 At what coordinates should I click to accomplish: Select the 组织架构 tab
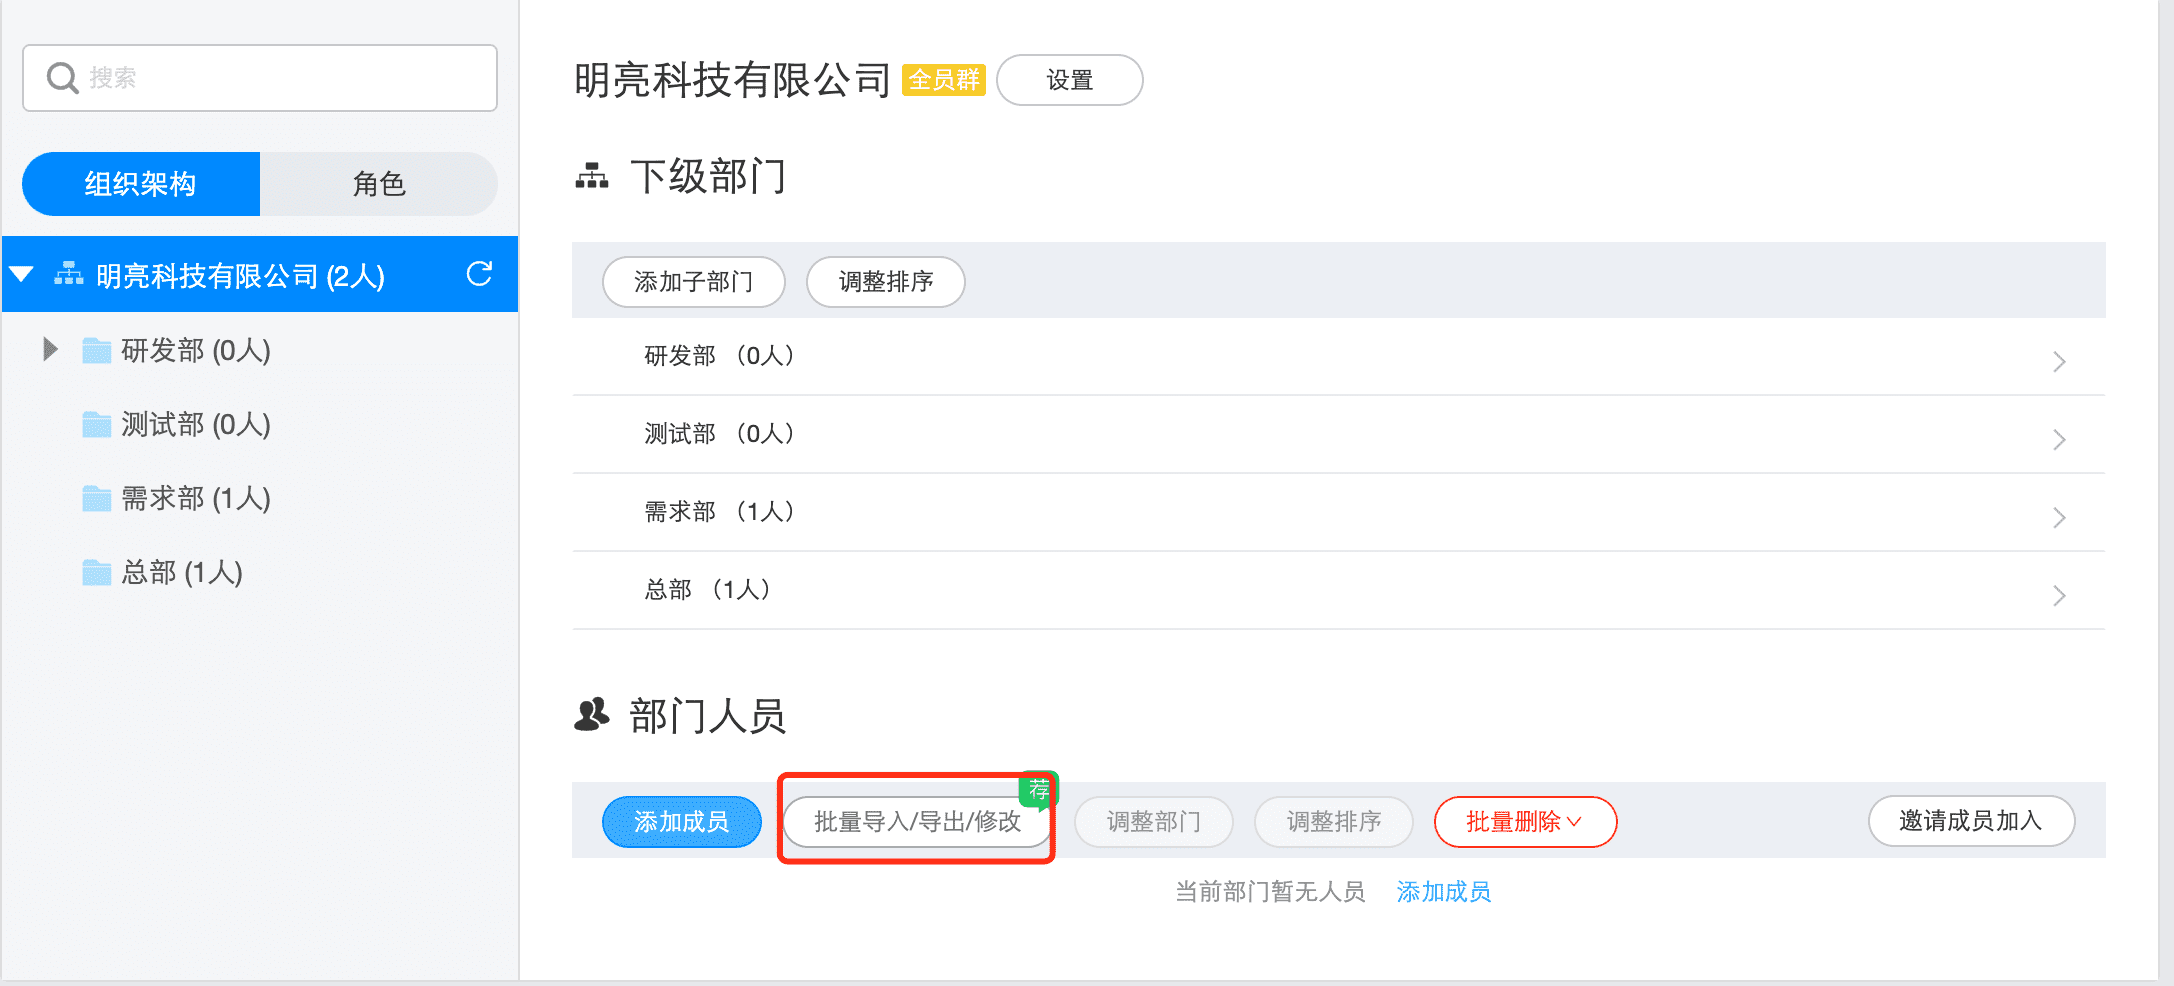point(141,184)
